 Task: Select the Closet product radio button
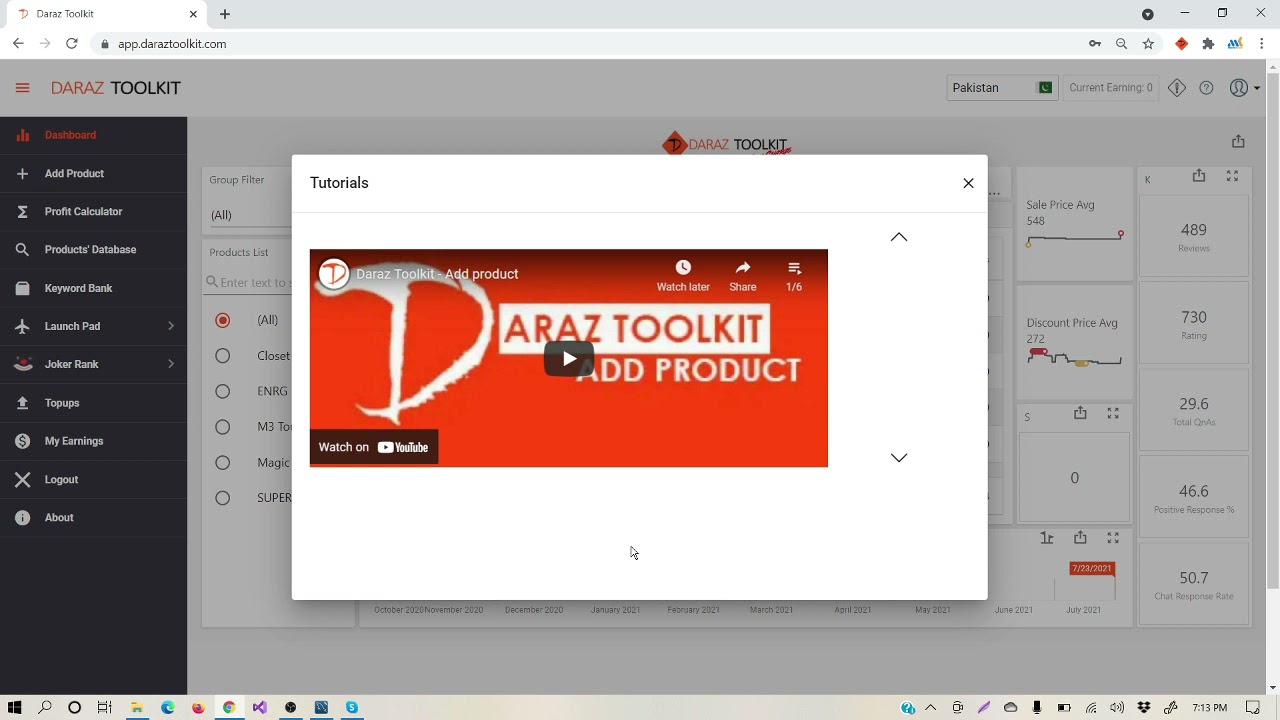(222, 356)
